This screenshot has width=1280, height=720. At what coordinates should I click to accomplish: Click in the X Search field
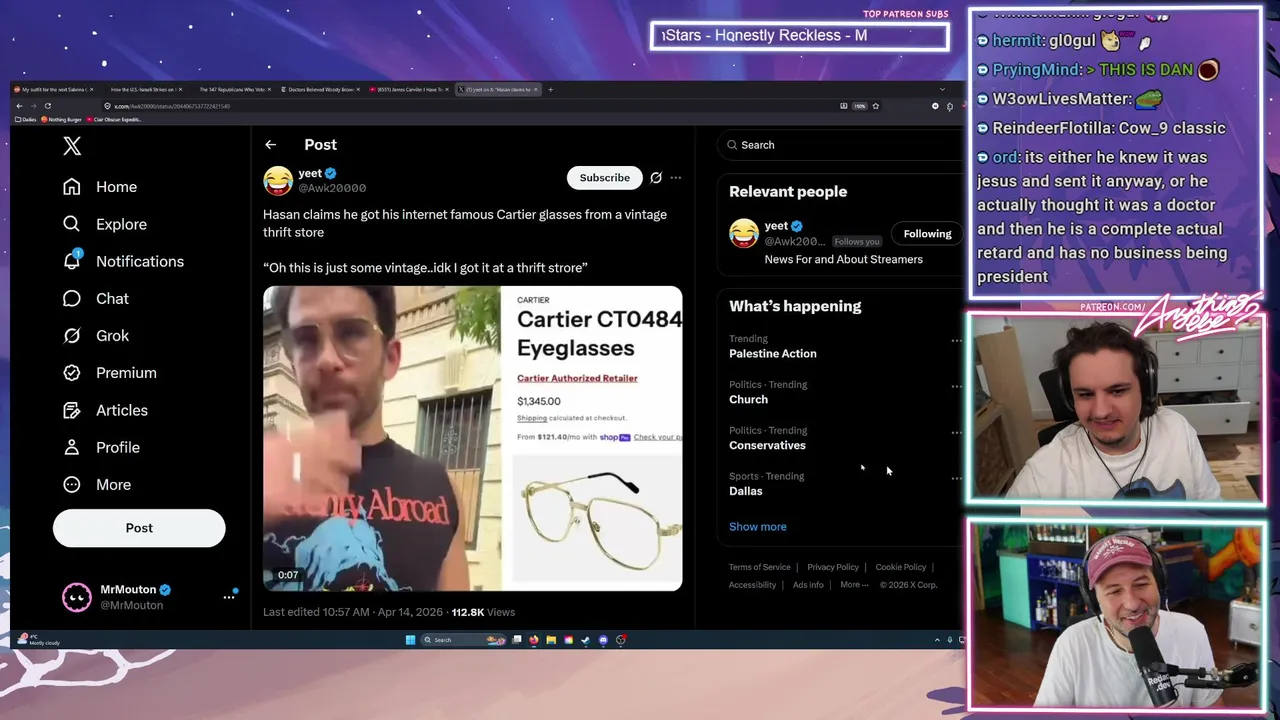(840, 145)
